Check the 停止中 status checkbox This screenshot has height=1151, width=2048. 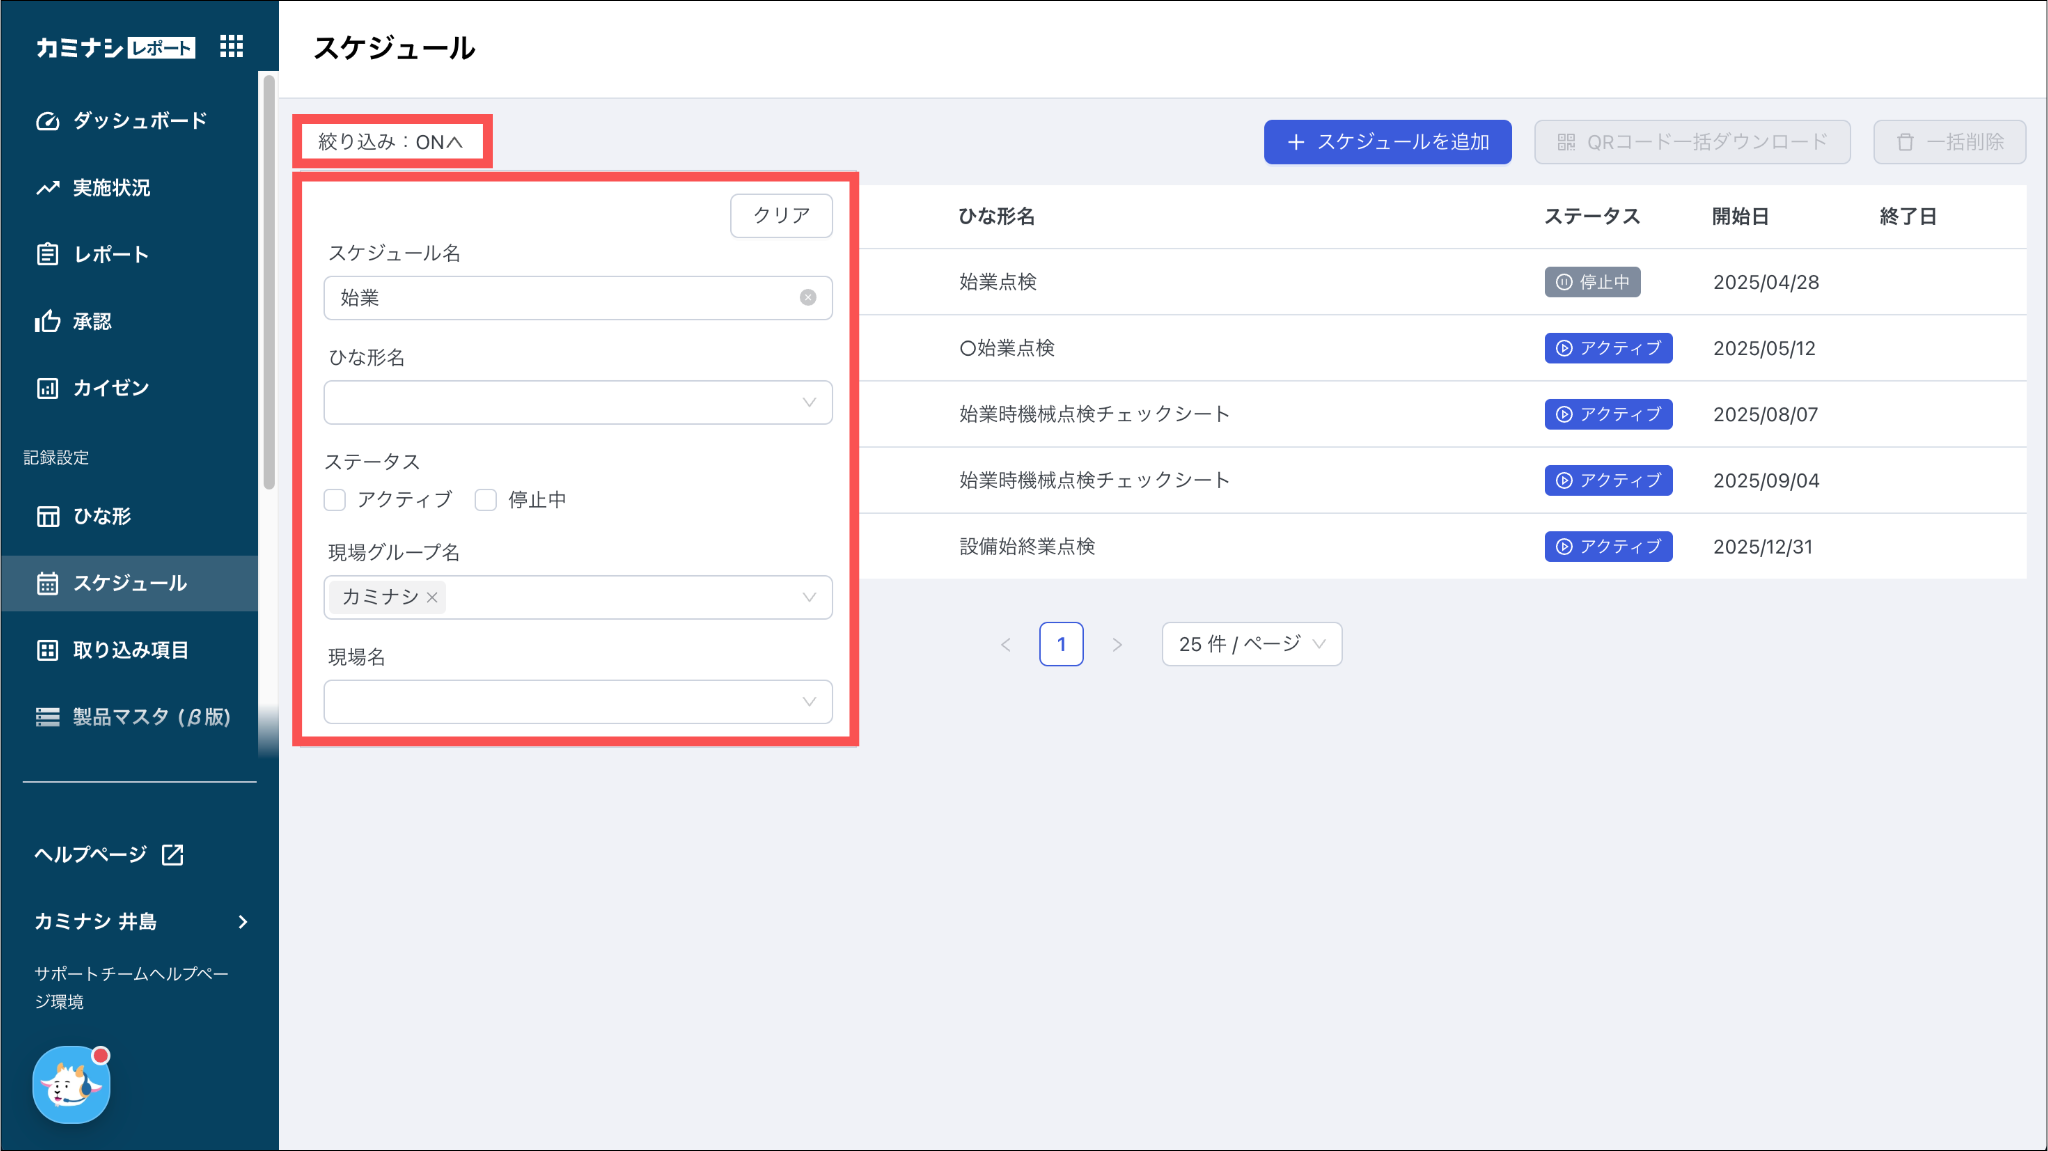[486, 500]
